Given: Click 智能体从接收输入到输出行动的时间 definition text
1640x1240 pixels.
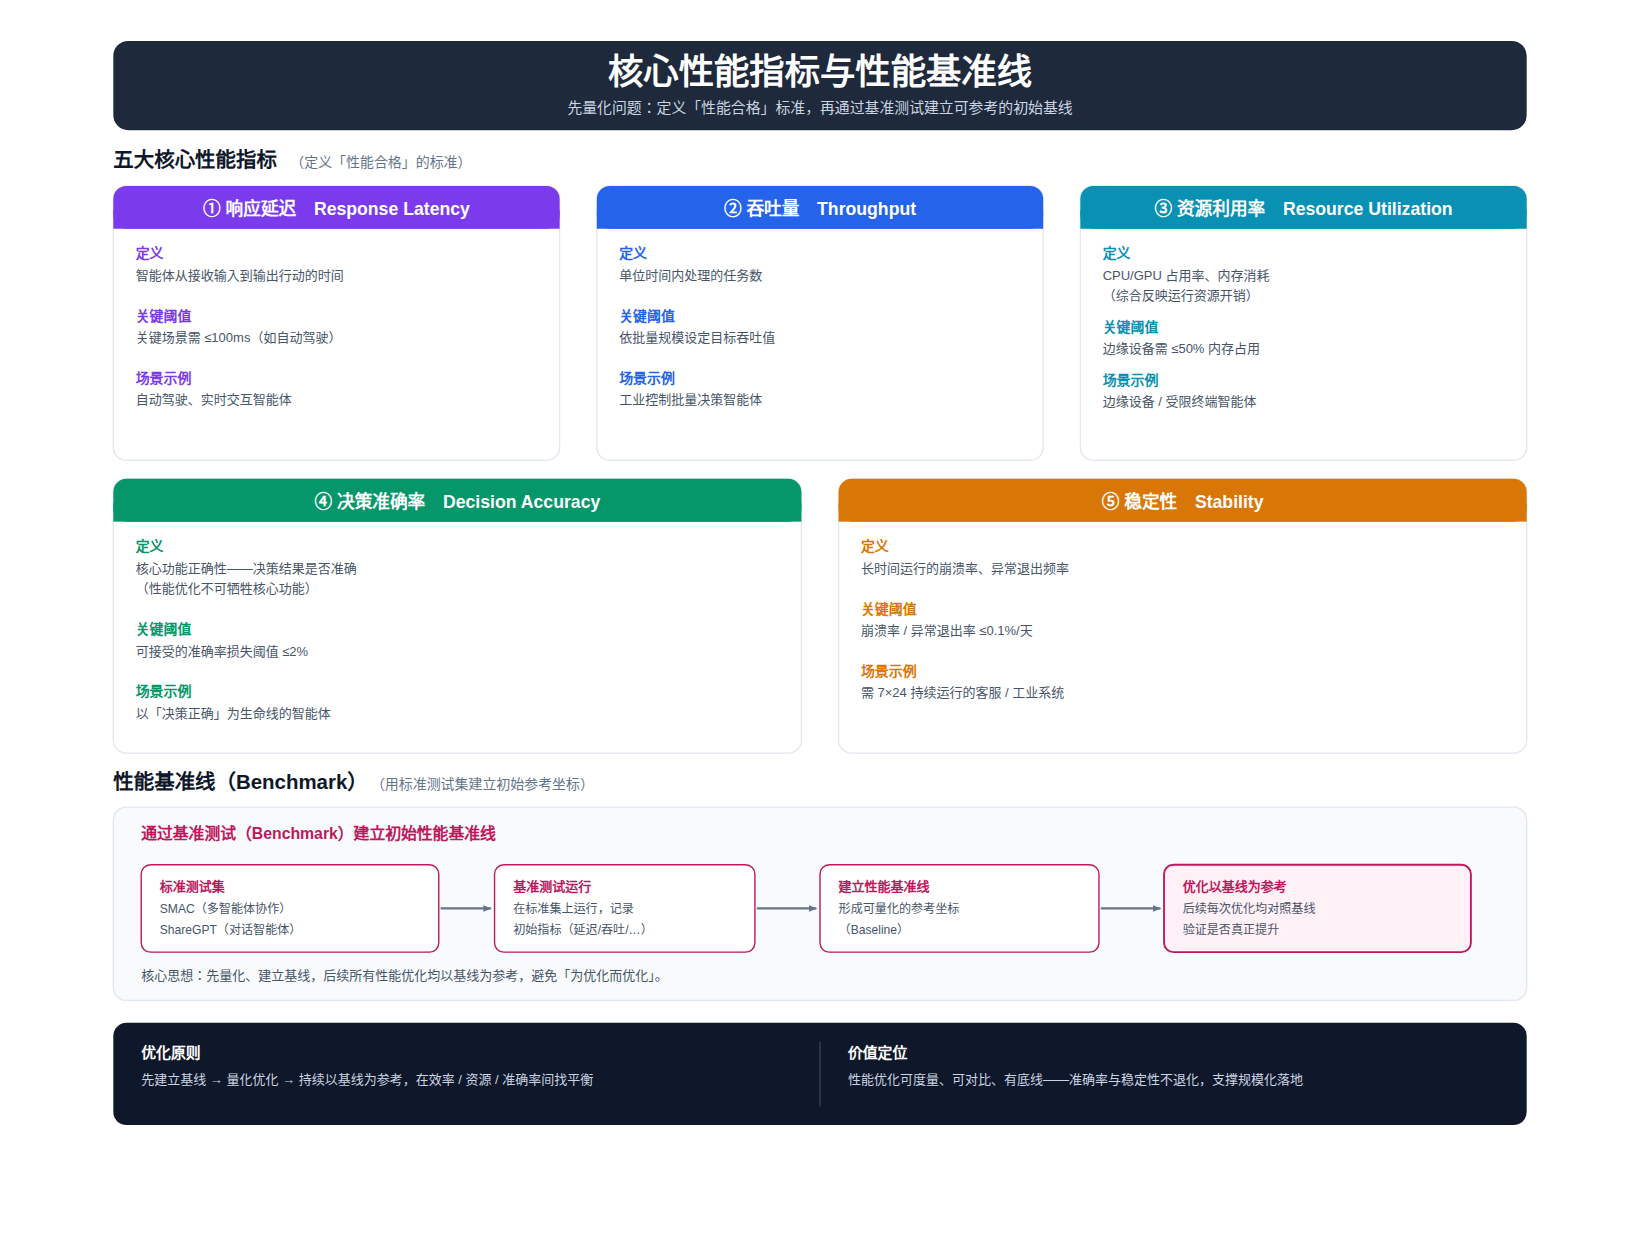Looking at the screenshot, I should (x=240, y=276).
